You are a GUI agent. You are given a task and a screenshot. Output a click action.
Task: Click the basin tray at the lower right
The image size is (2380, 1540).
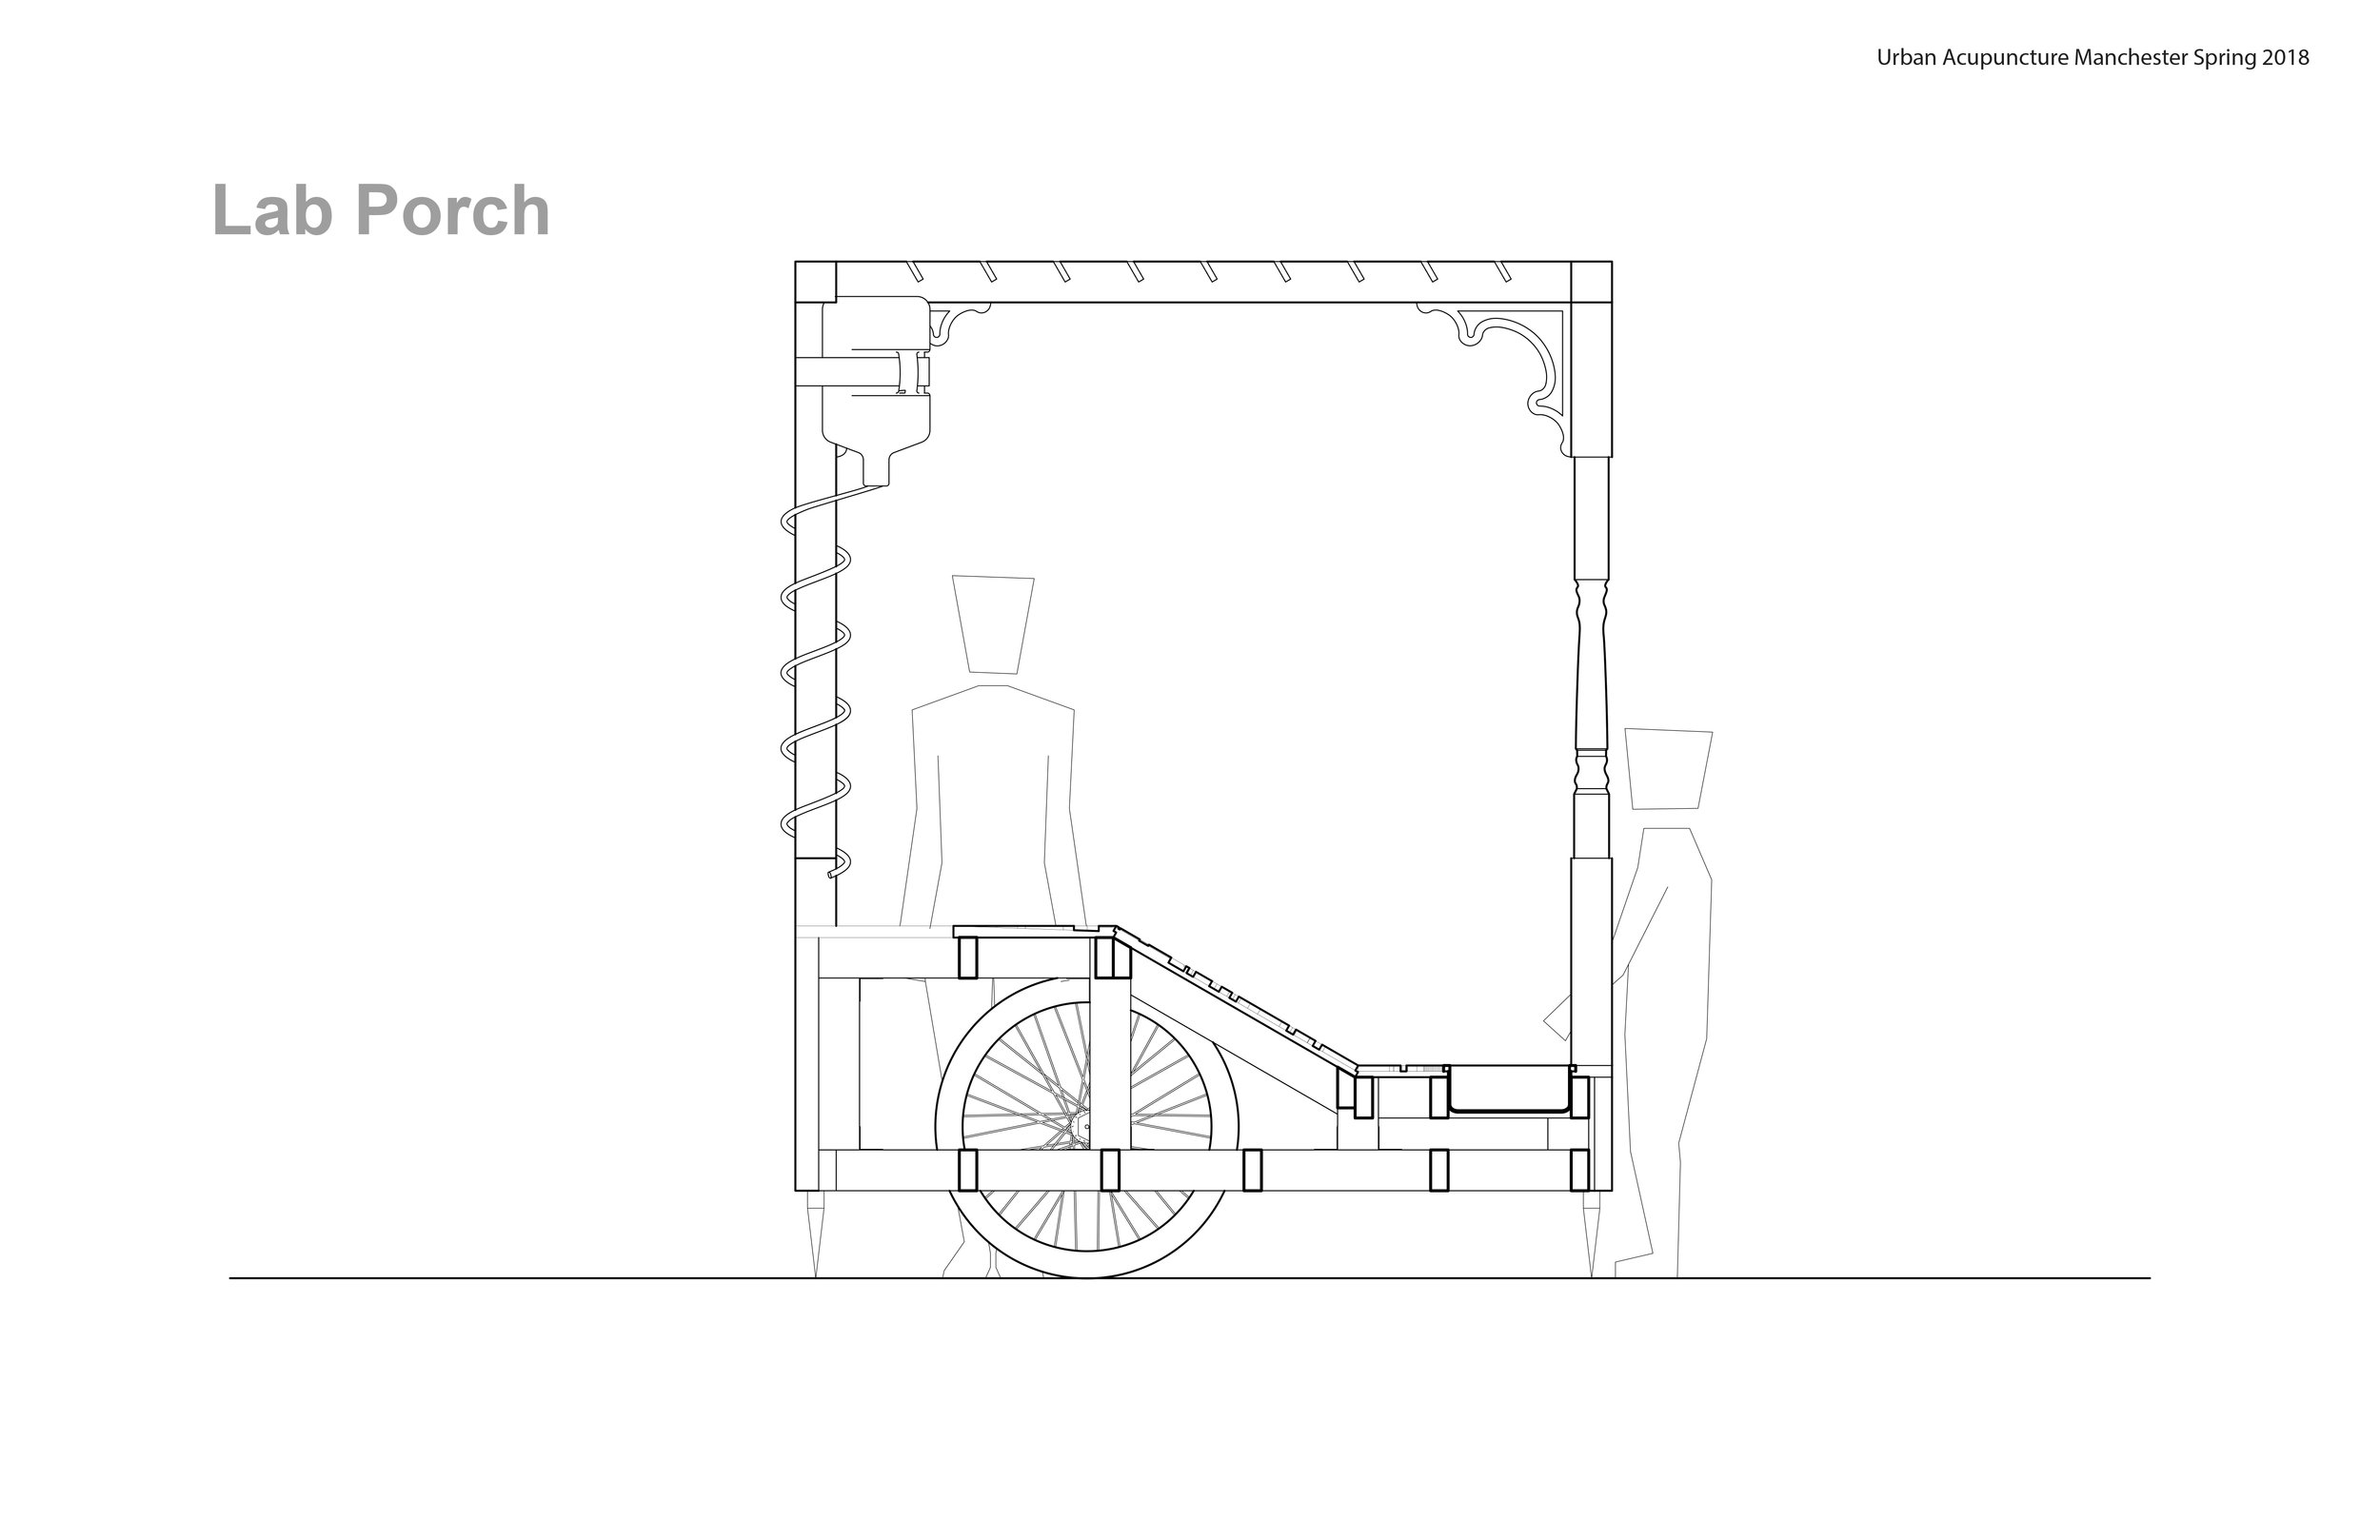pyautogui.click(x=1509, y=1089)
